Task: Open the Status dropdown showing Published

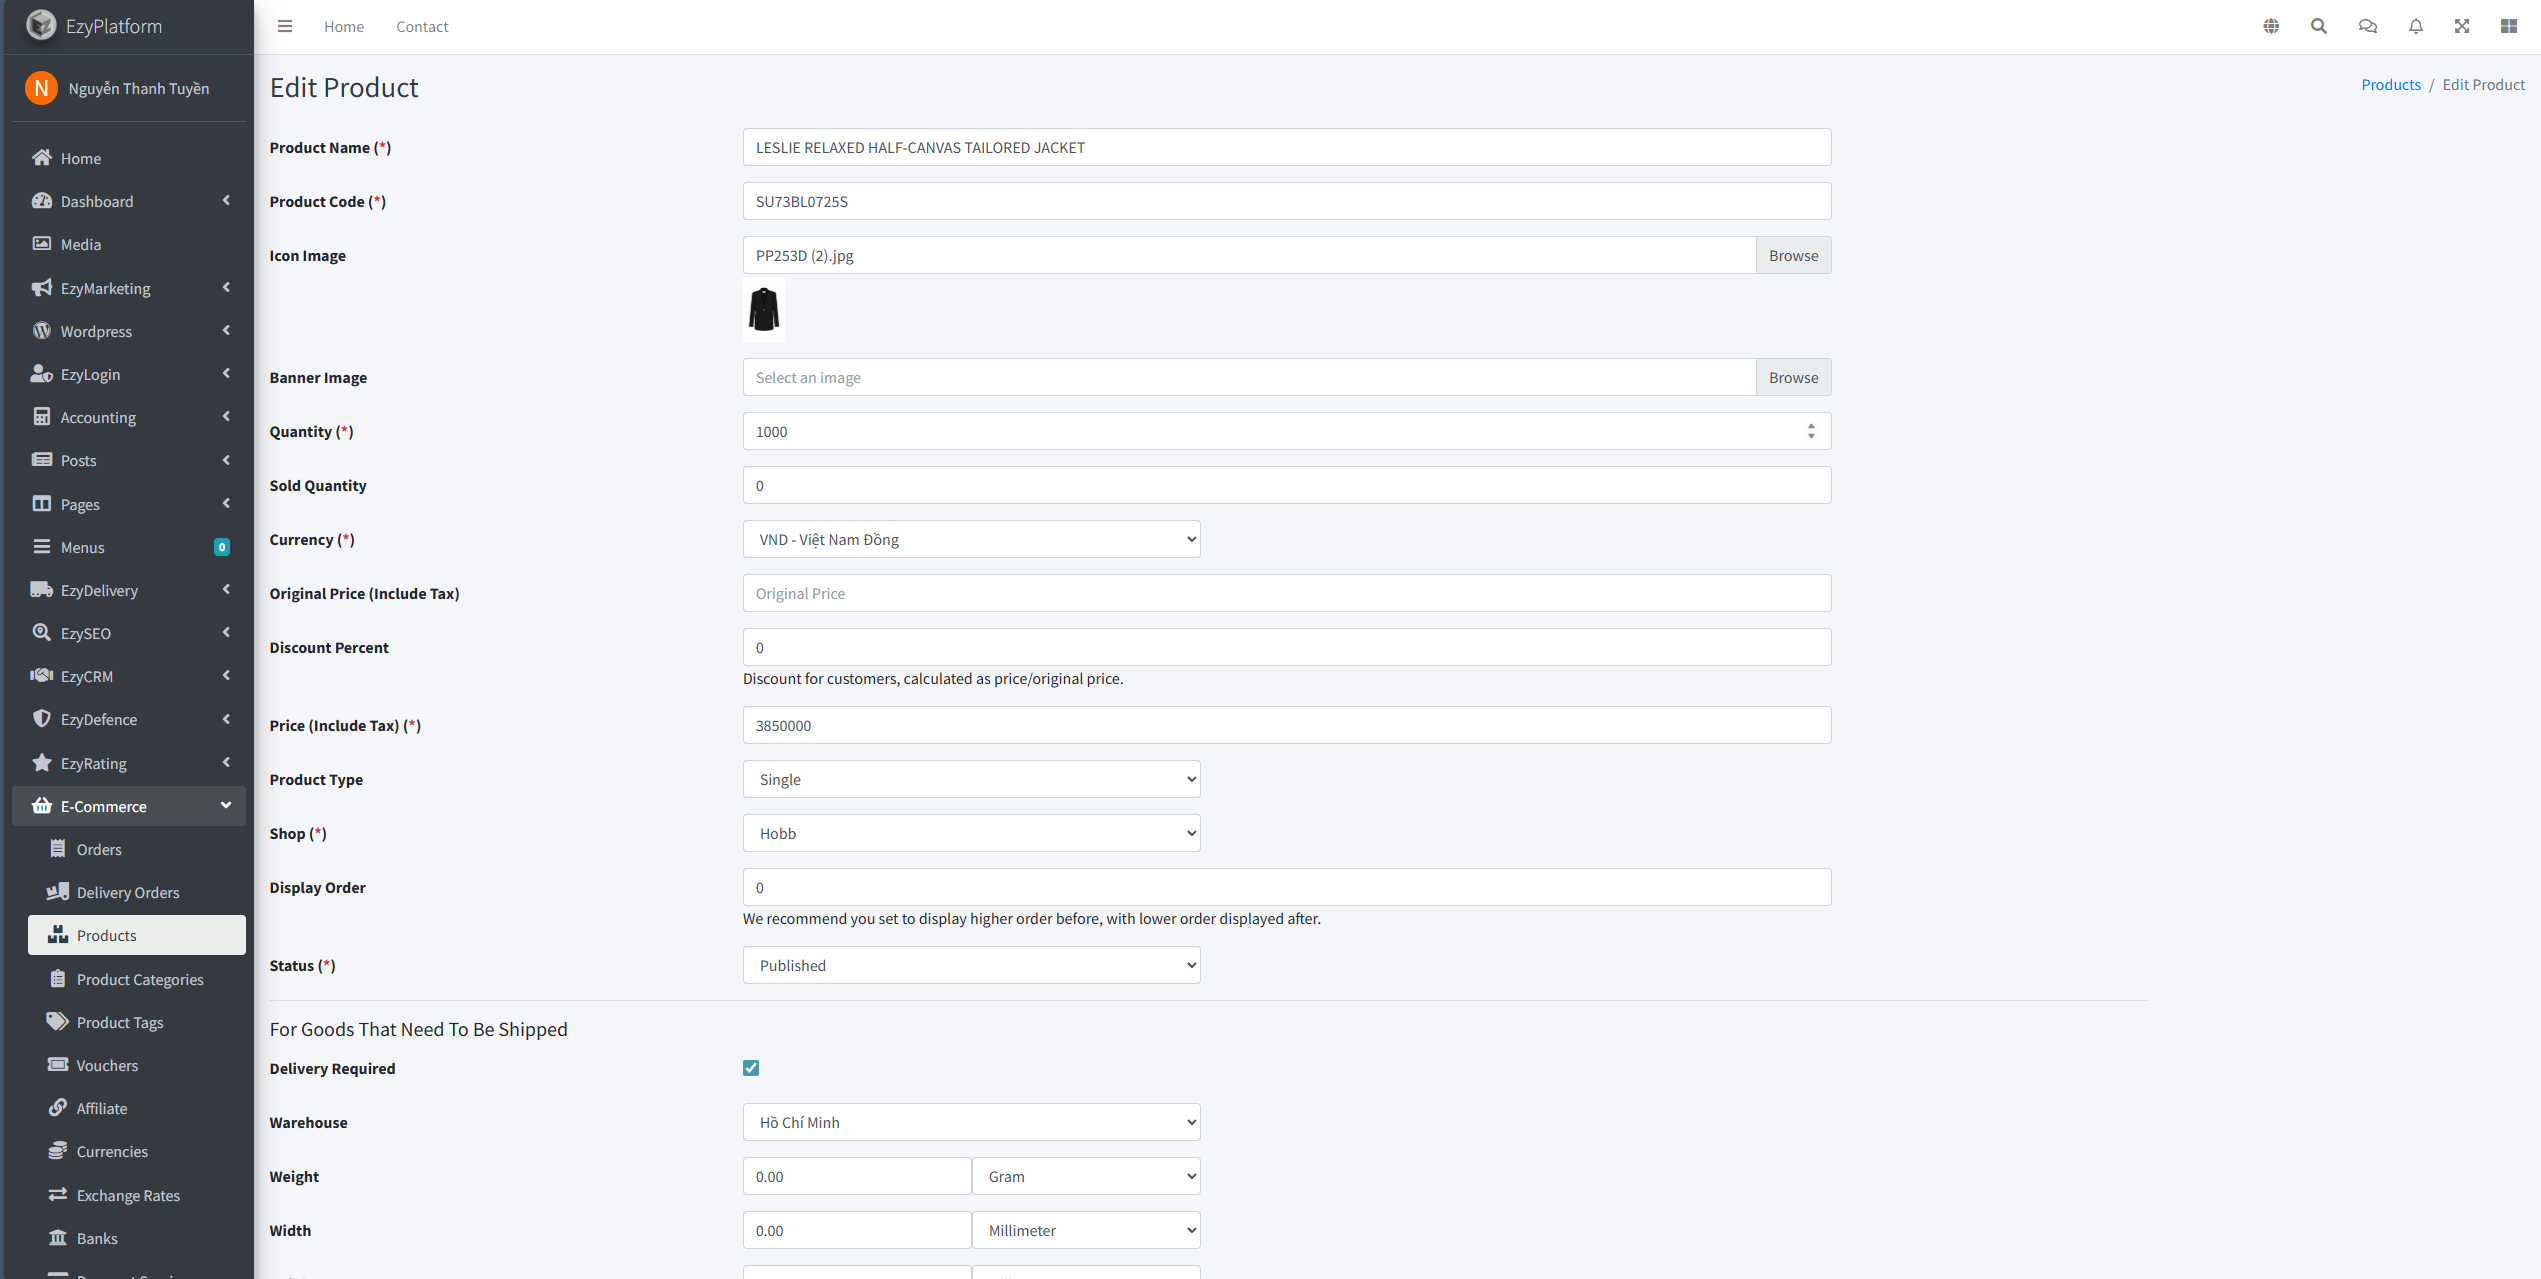Action: 971,966
